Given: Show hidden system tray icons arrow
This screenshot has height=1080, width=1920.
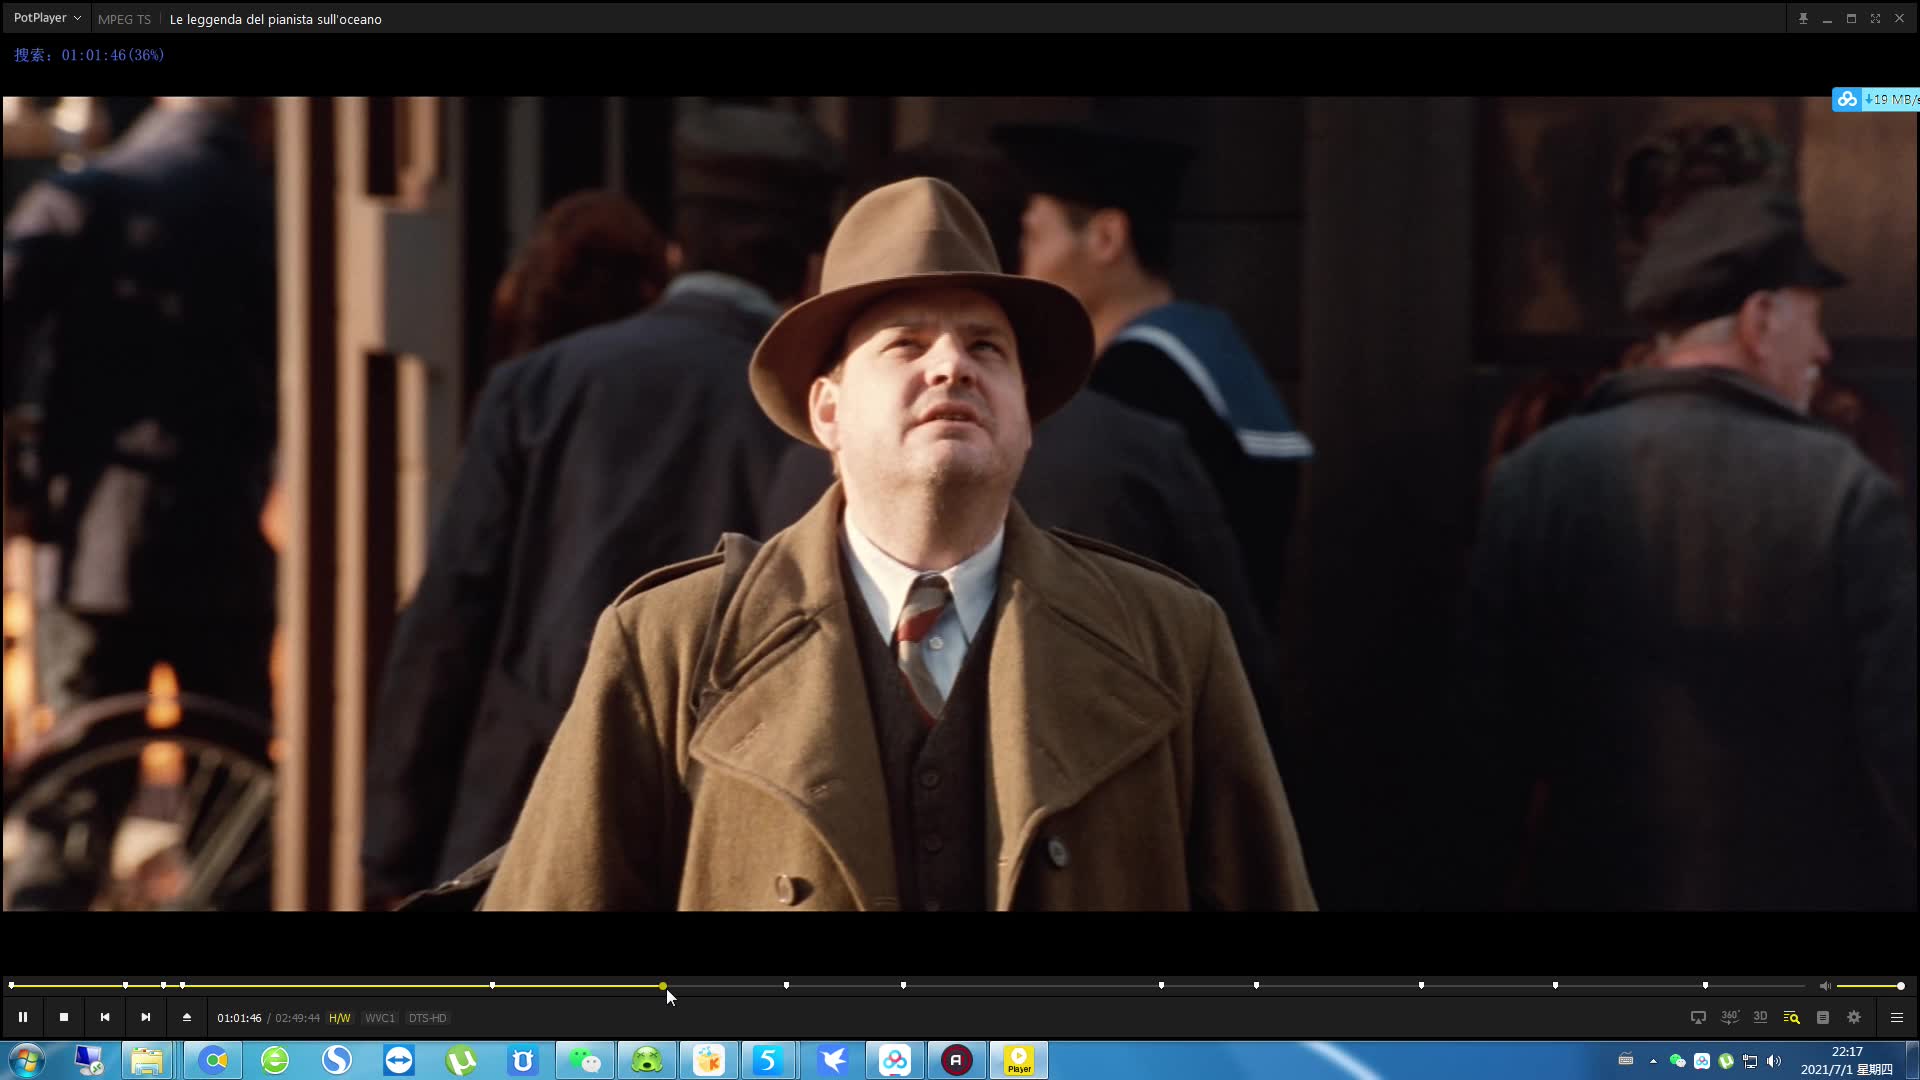Looking at the screenshot, I should 1653,1061.
